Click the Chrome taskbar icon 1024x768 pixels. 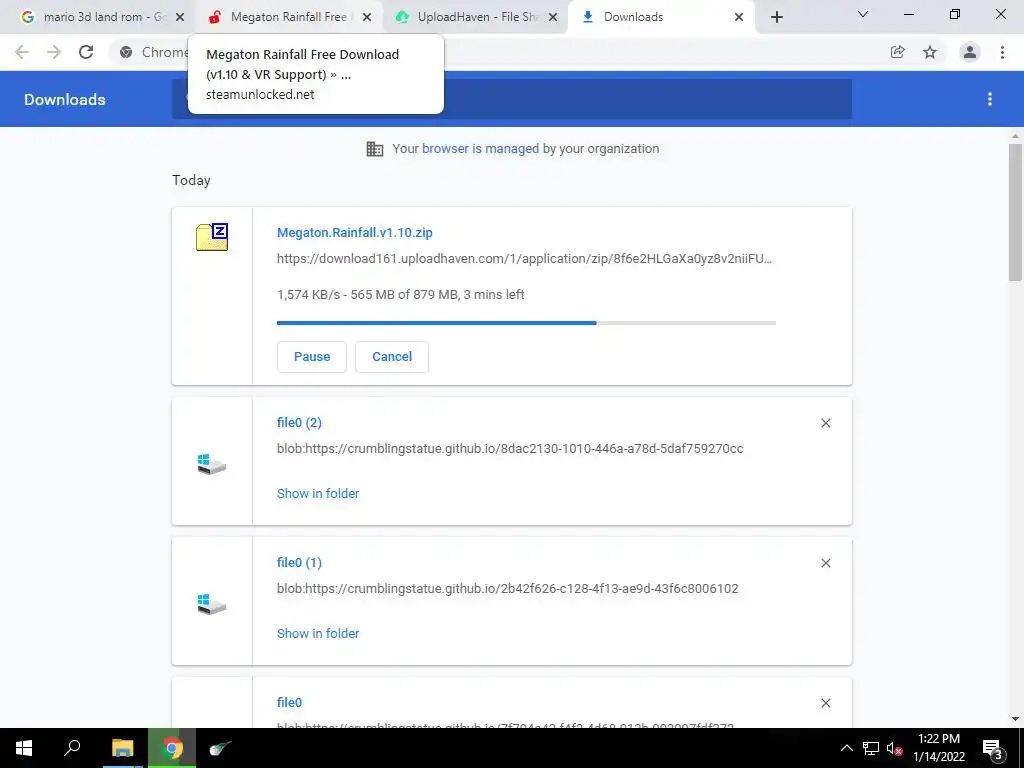click(x=172, y=748)
